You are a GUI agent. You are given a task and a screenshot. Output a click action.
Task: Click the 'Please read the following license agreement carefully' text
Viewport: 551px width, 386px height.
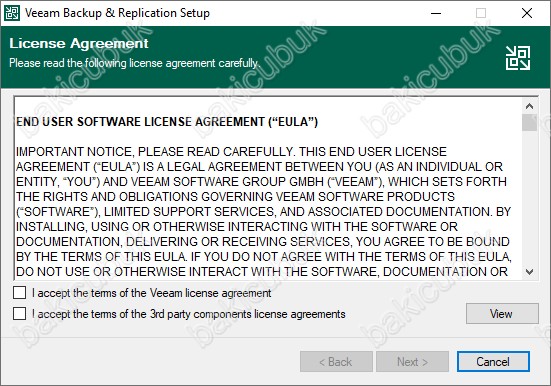(134, 63)
